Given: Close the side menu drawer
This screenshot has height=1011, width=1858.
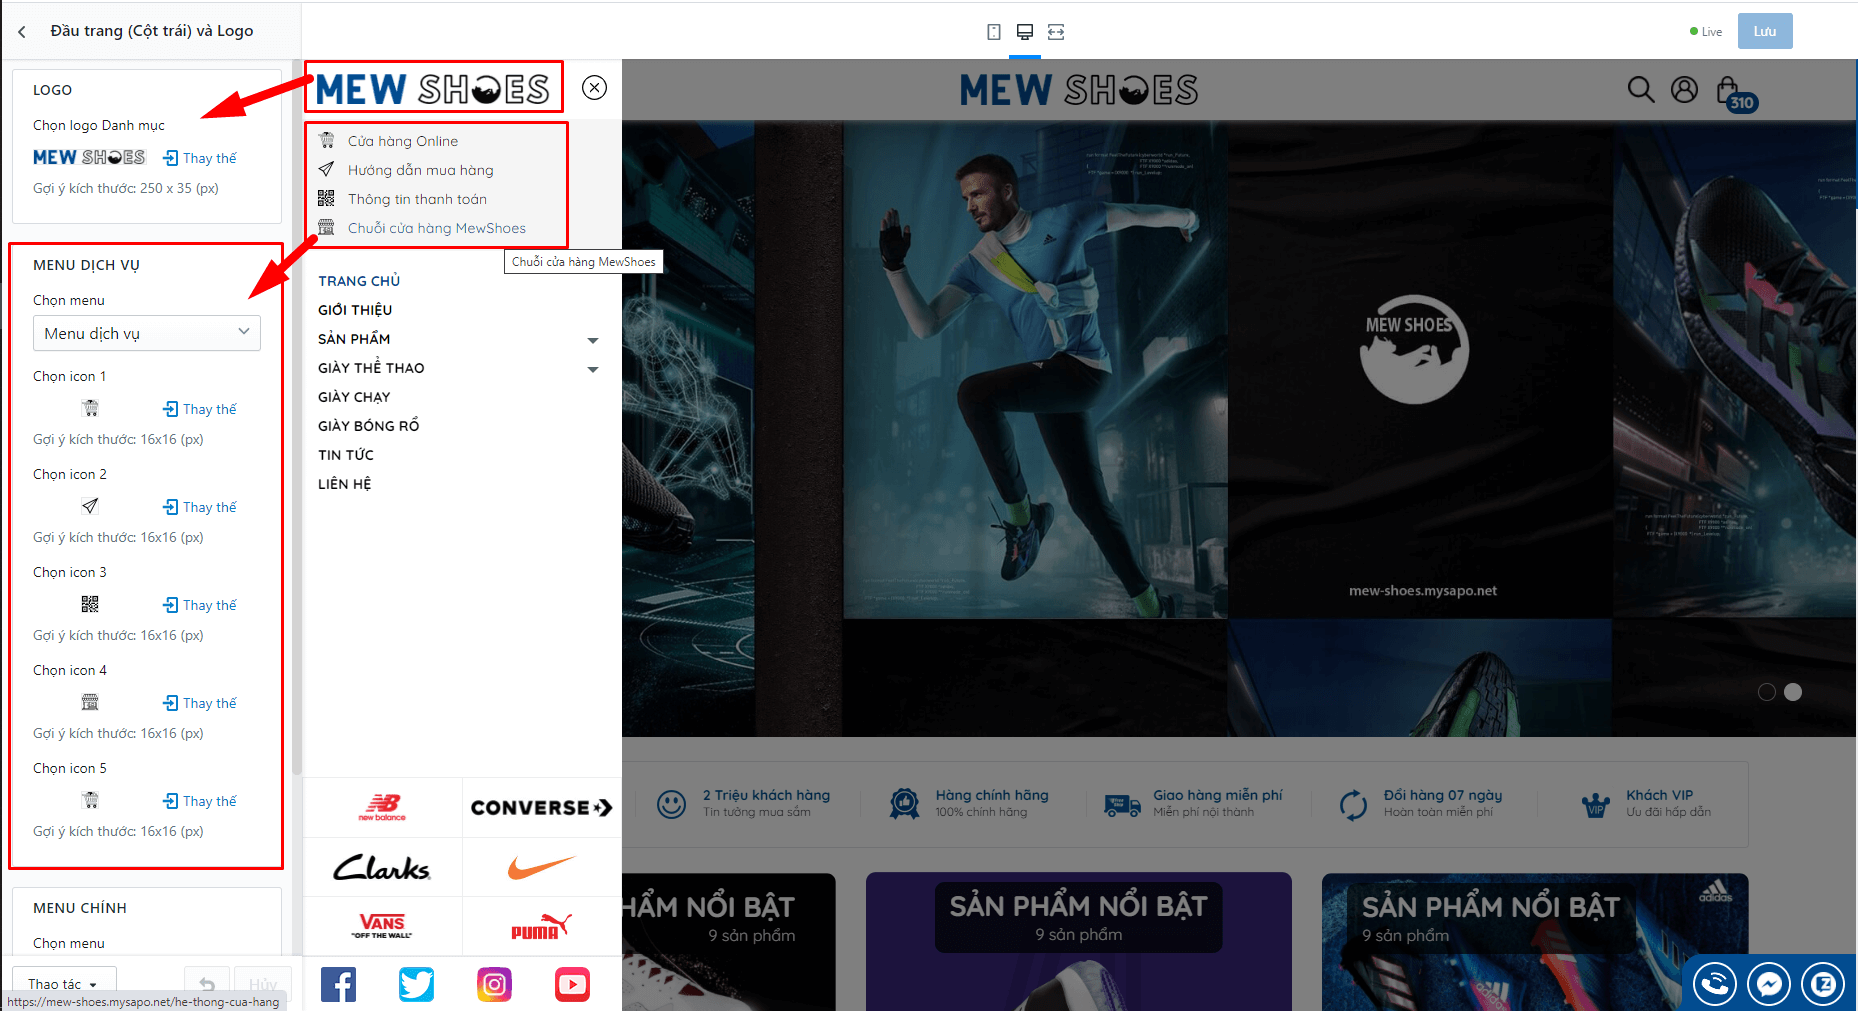Looking at the screenshot, I should pyautogui.click(x=594, y=88).
